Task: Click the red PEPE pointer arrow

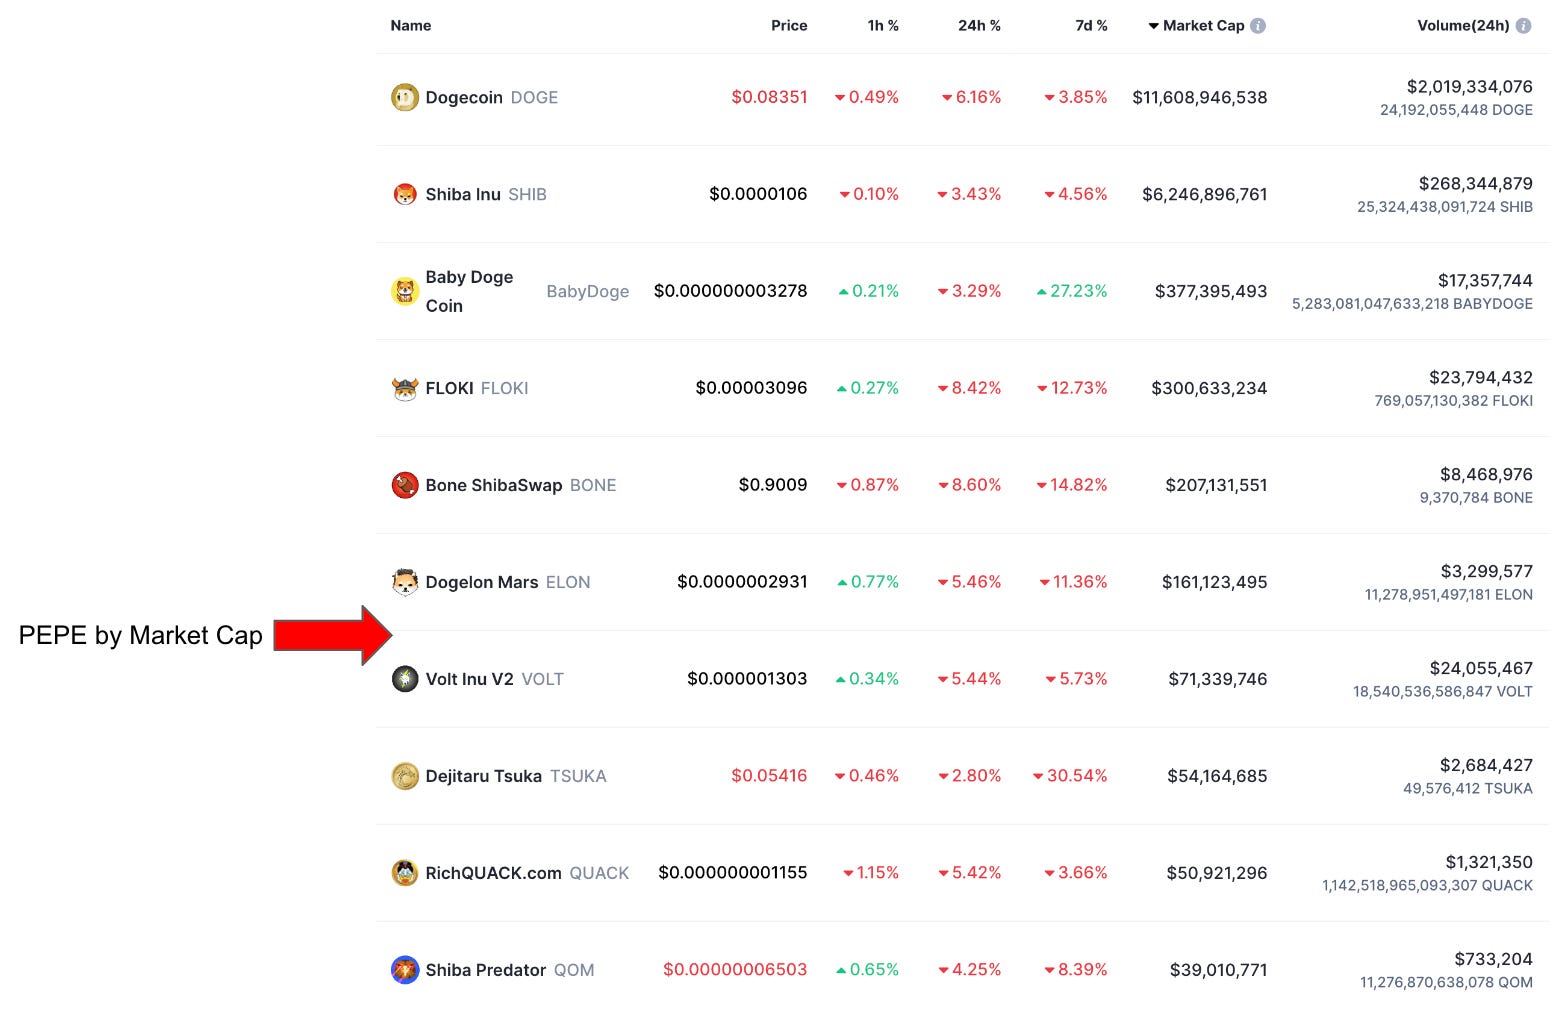Action: pos(330,634)
